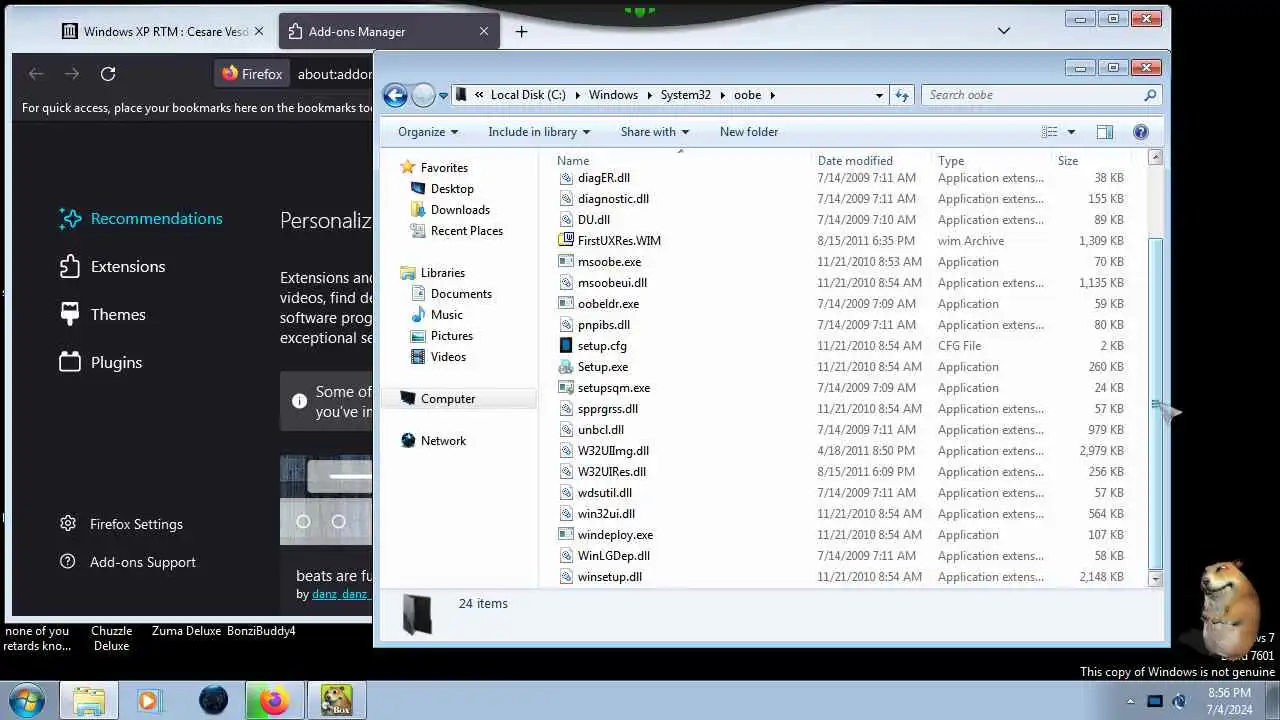
Task: Select Computer in the navigation pane
Action: 447,399
